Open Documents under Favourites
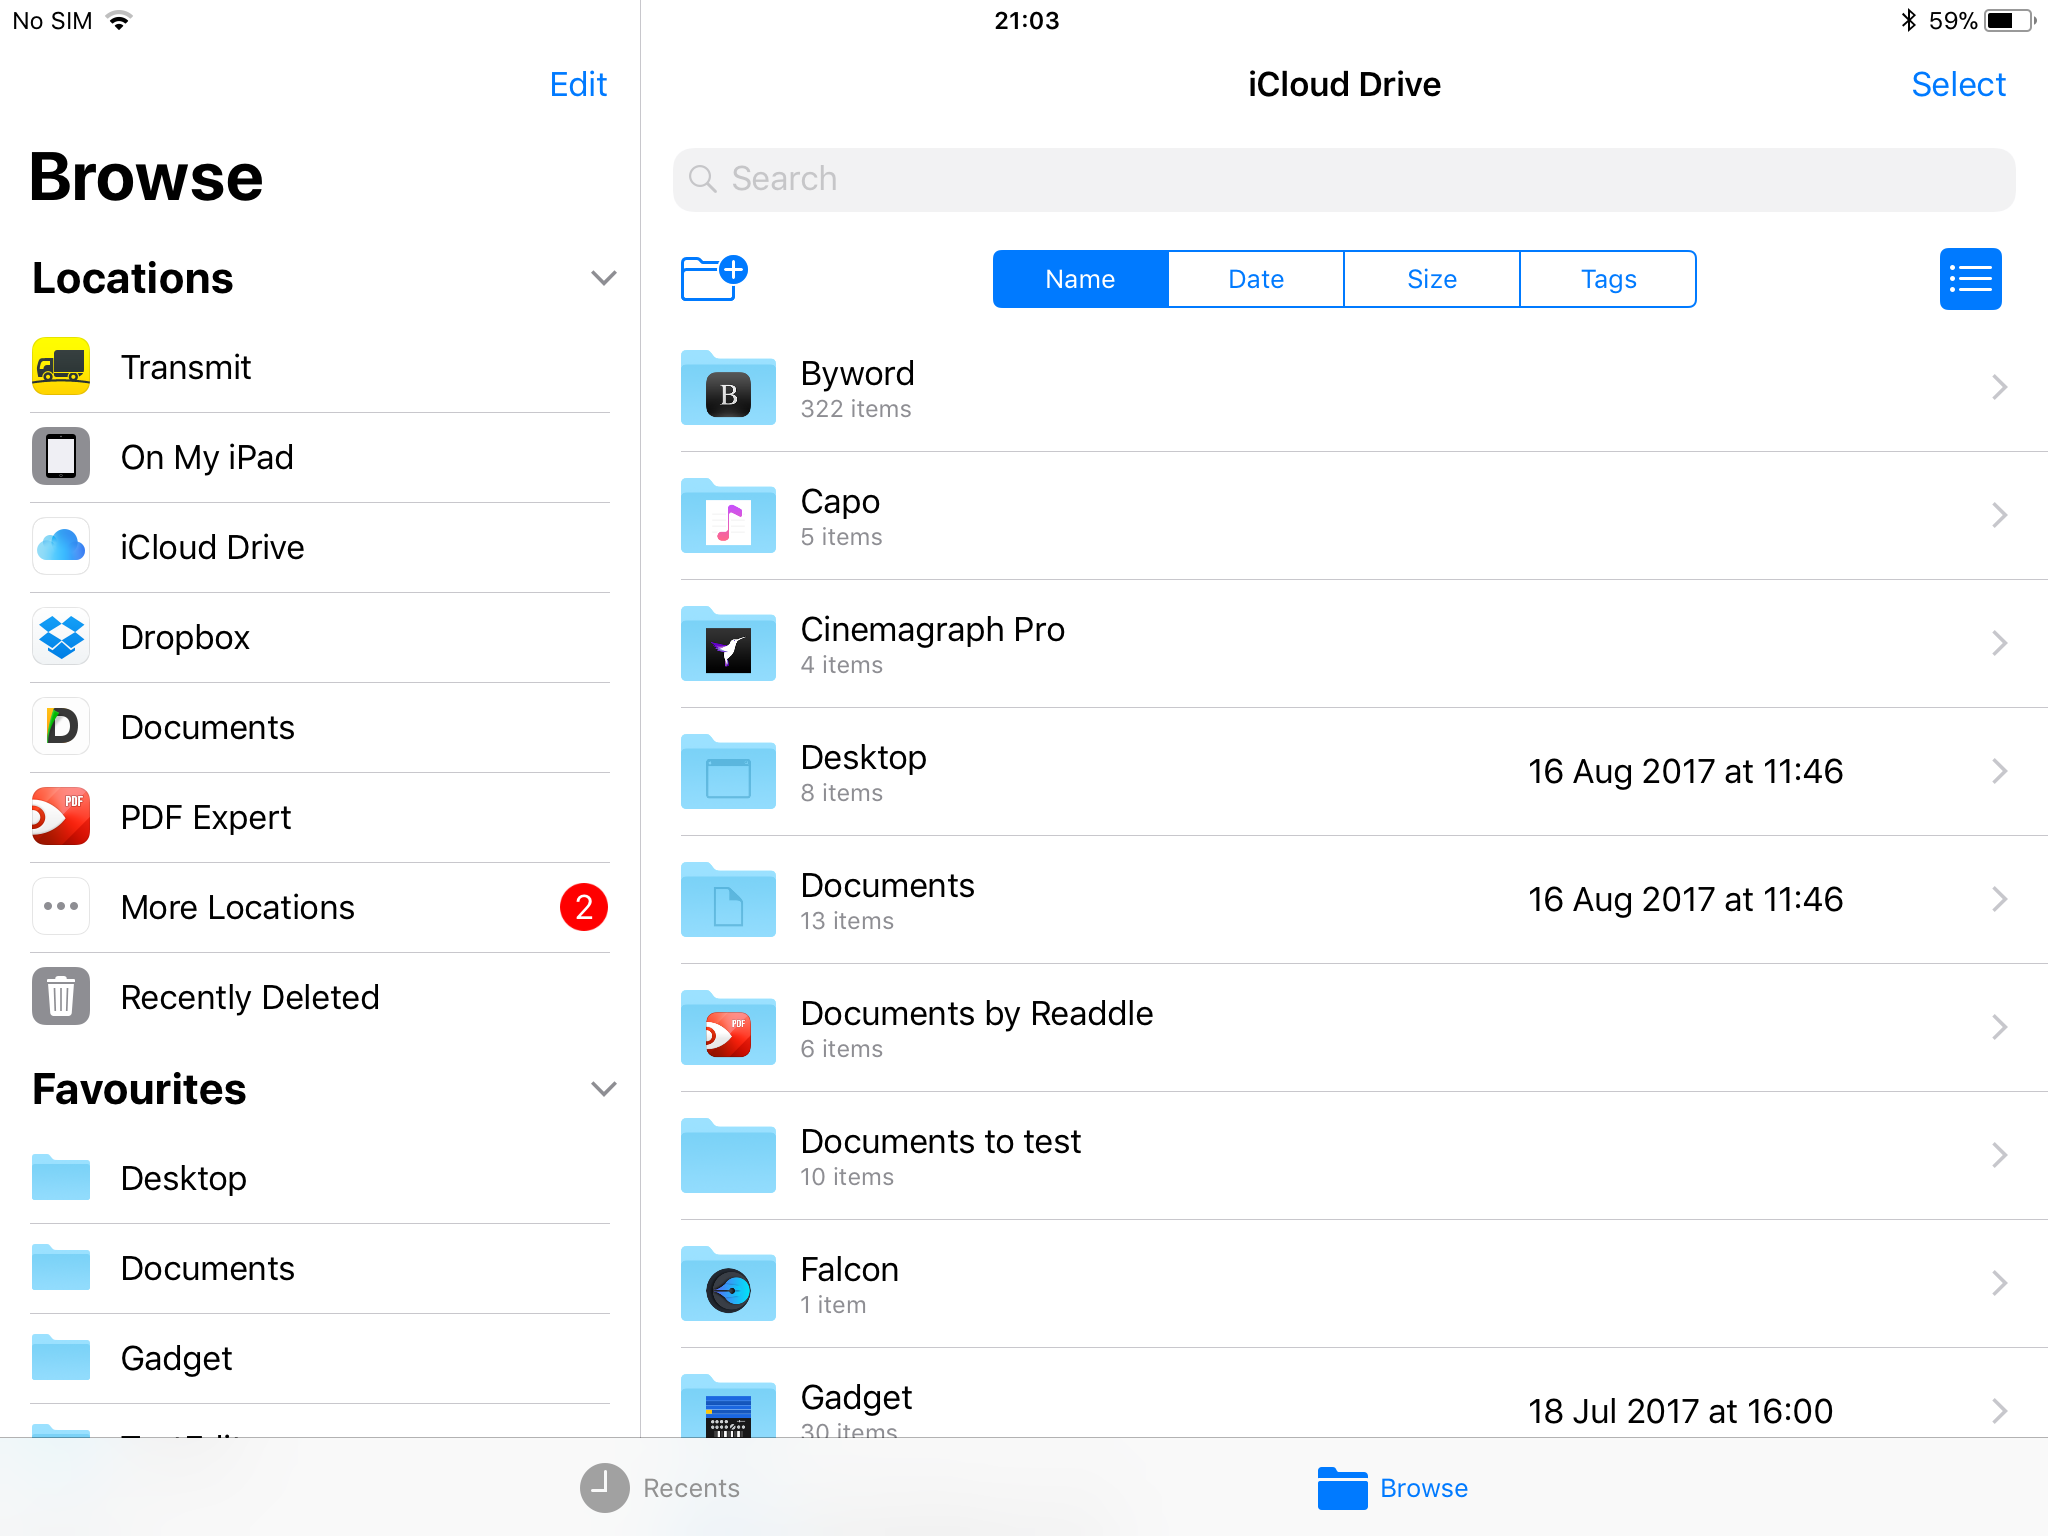This screenshot has height=1536, width=2048. coord(320,1268)
